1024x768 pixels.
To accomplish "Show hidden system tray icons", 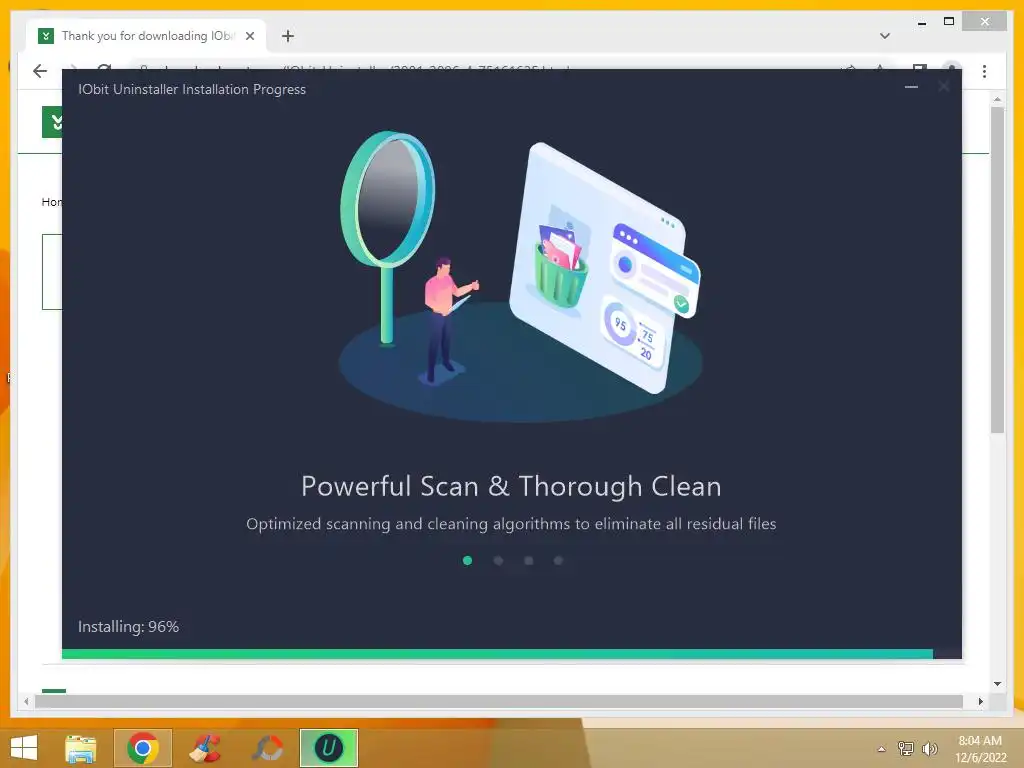I will (x=882, y=749).
